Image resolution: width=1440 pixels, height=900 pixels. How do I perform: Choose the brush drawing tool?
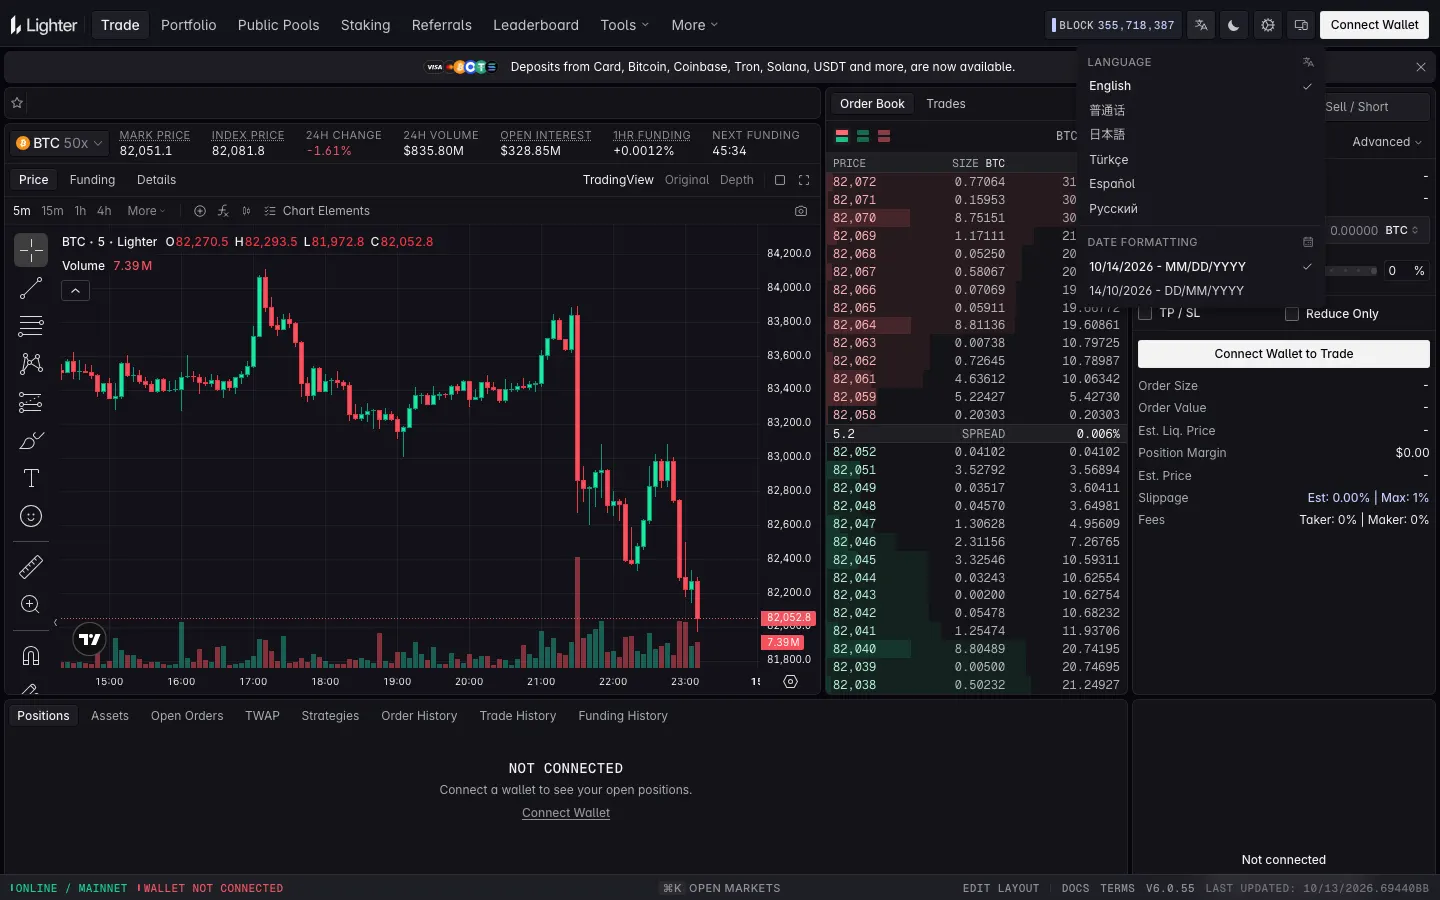[x=31, y=440]
